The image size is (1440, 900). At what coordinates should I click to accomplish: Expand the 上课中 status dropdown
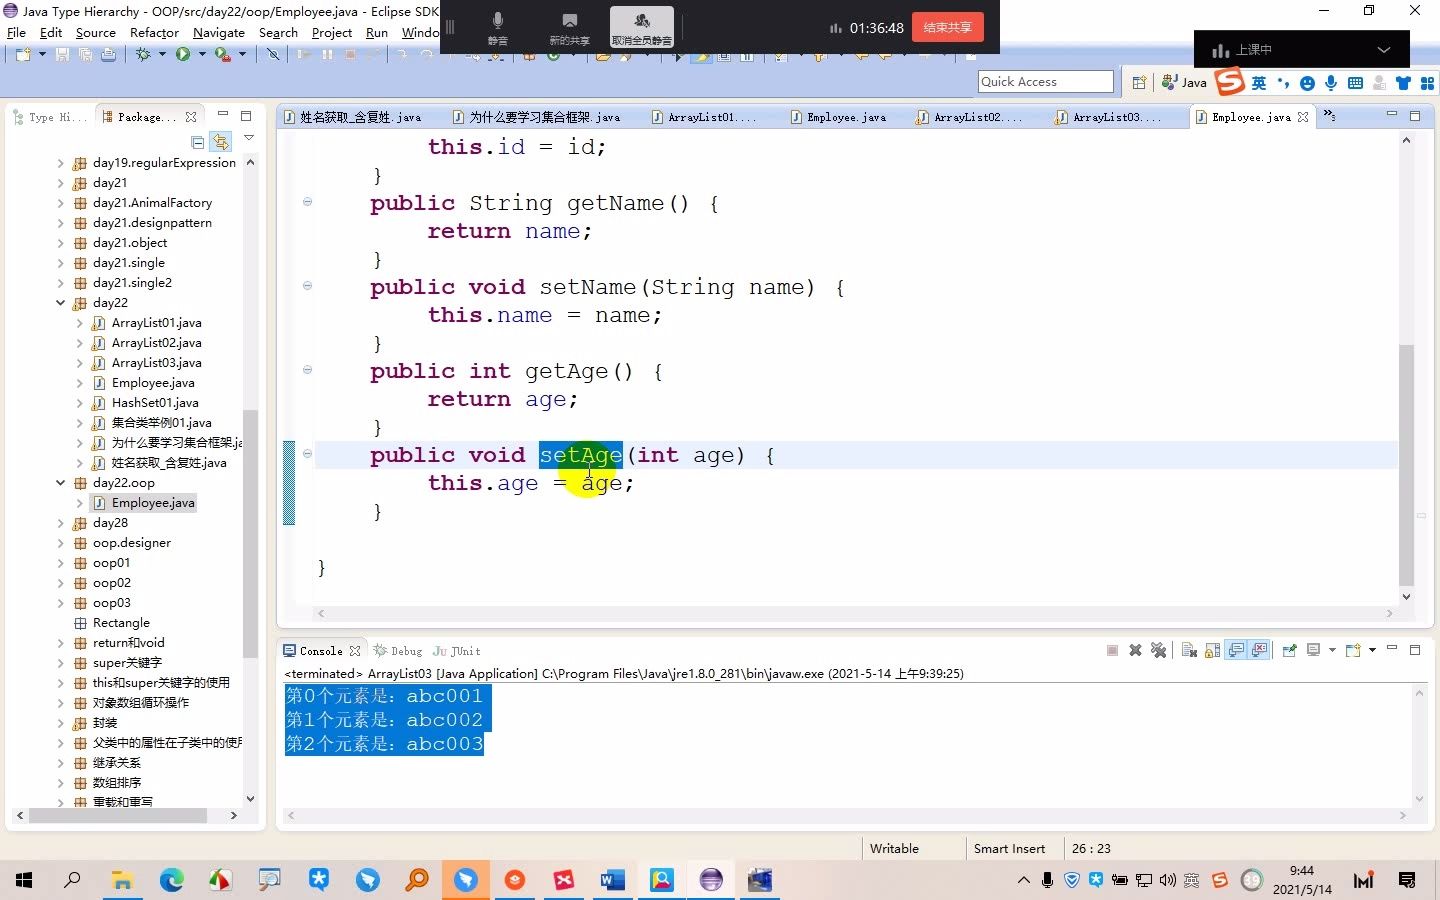(x=1384, y=49)
